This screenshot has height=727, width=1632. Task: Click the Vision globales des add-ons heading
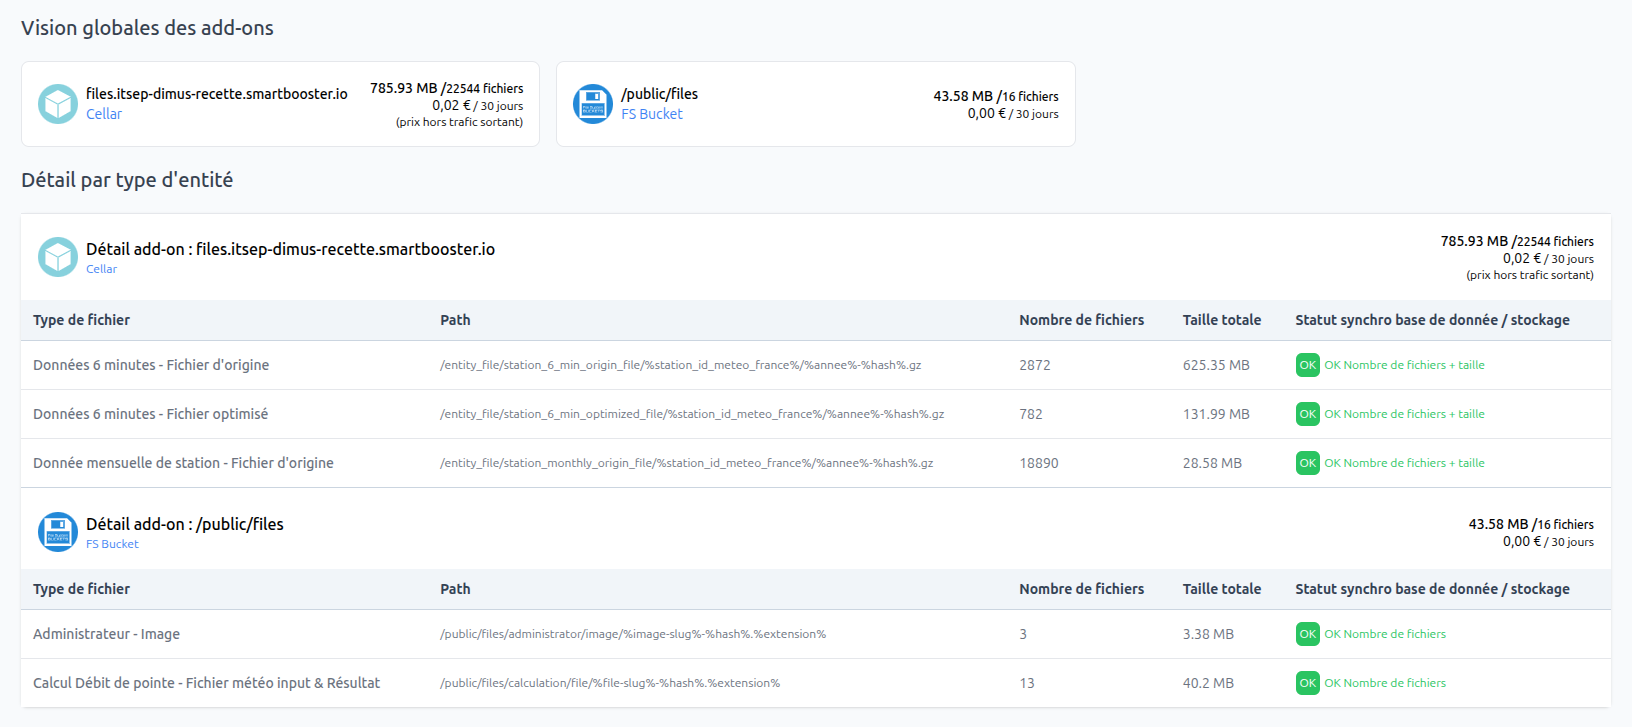[x=147, y=28]
